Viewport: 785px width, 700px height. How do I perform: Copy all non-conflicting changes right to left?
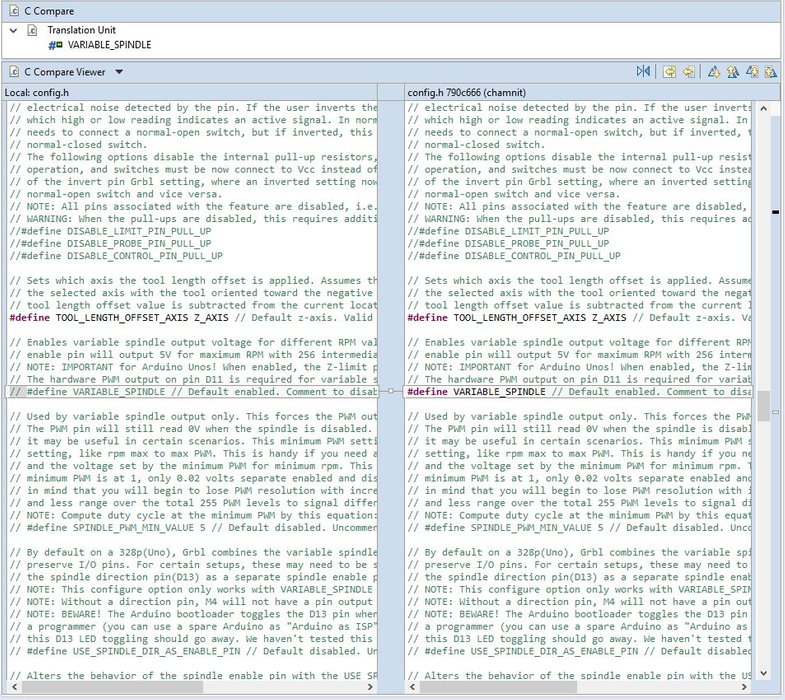click(x=669, y=72)
